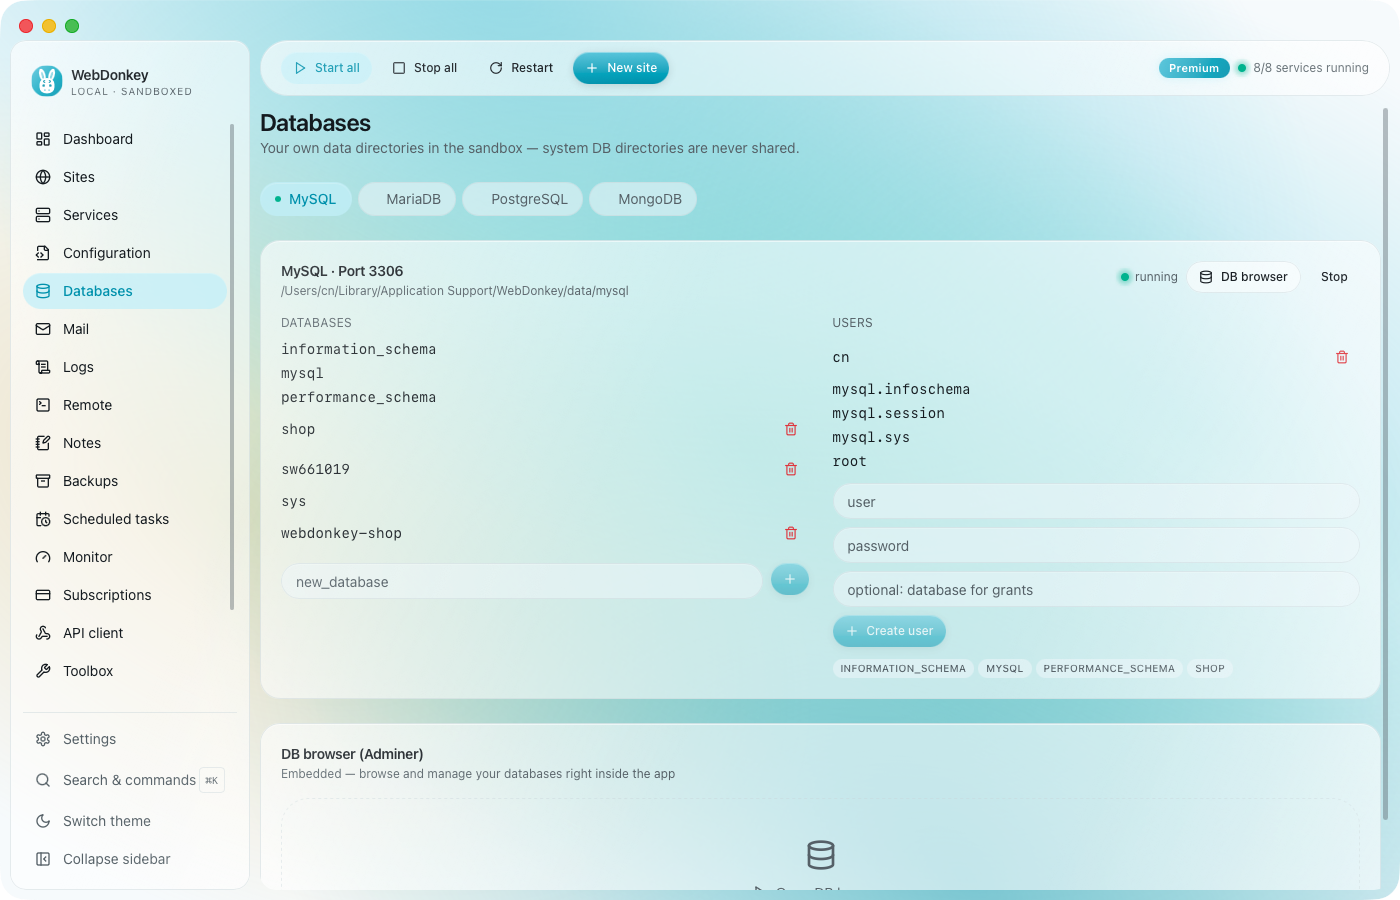Delete the cn user

tap(1342, 357)
